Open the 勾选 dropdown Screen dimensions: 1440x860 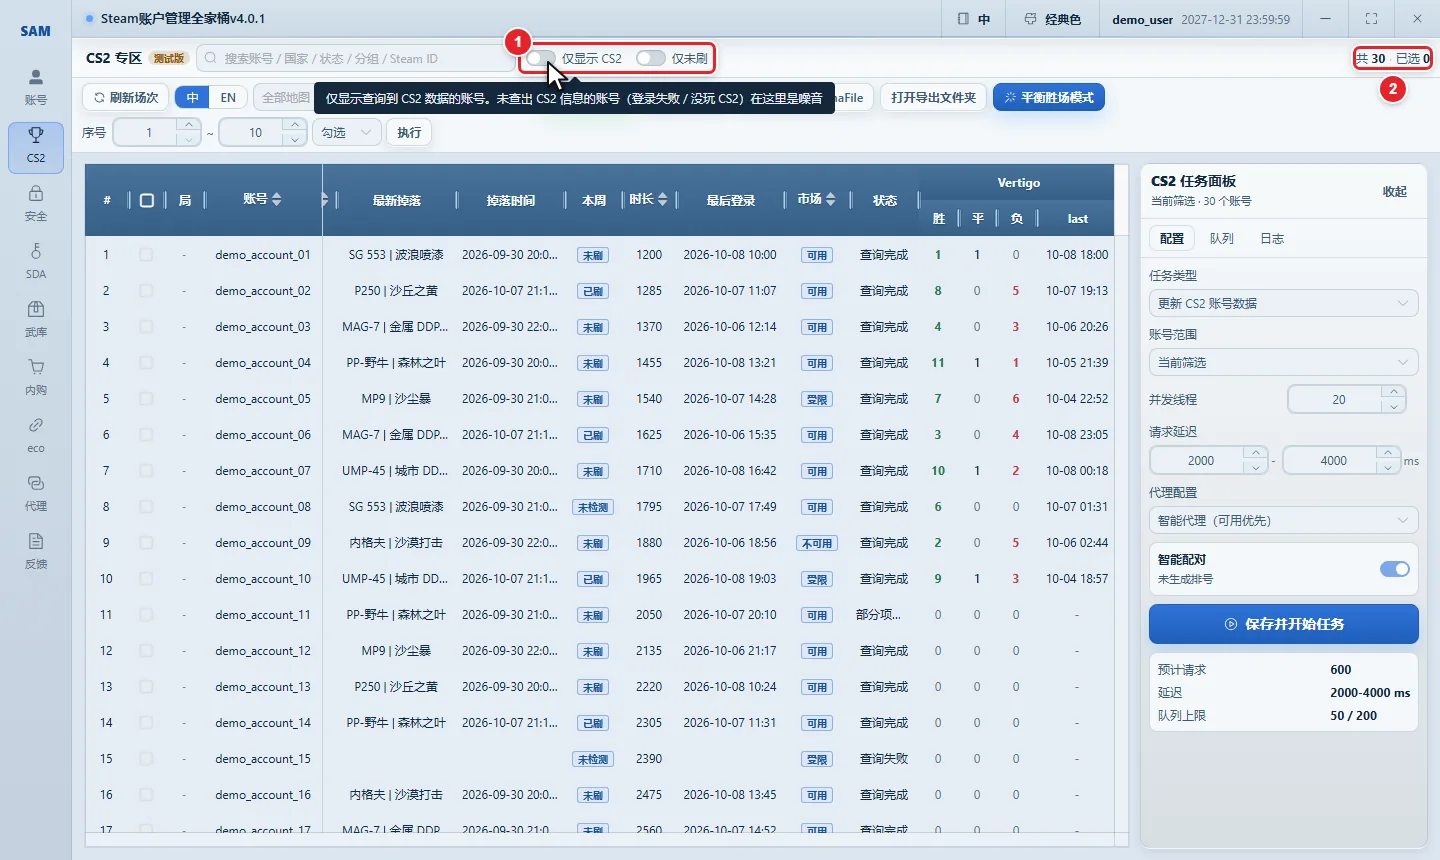pos(347,132)
